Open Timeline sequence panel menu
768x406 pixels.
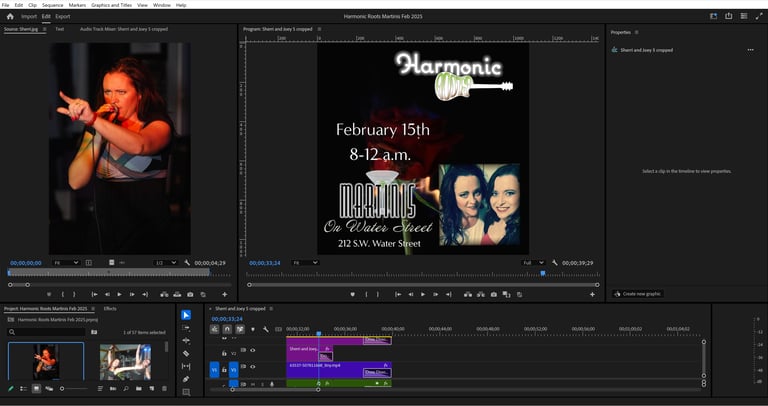coord(271,309)
